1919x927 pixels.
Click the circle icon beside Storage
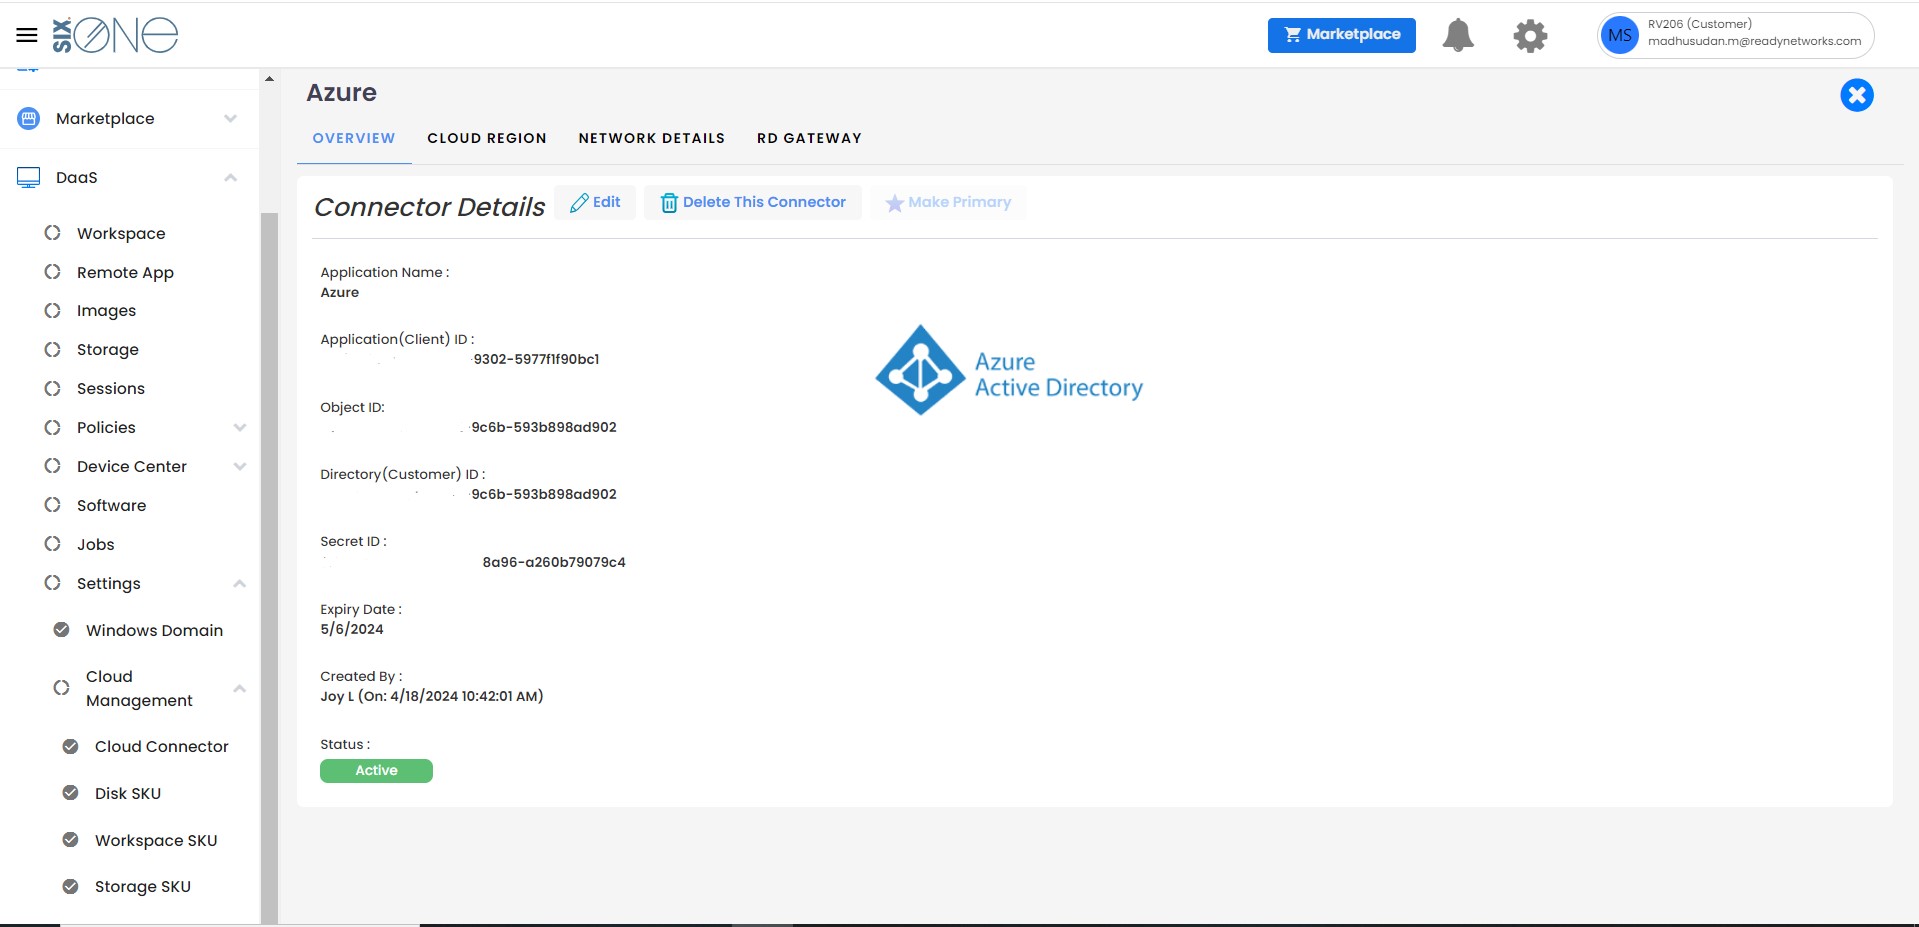(x=53, y=349)
